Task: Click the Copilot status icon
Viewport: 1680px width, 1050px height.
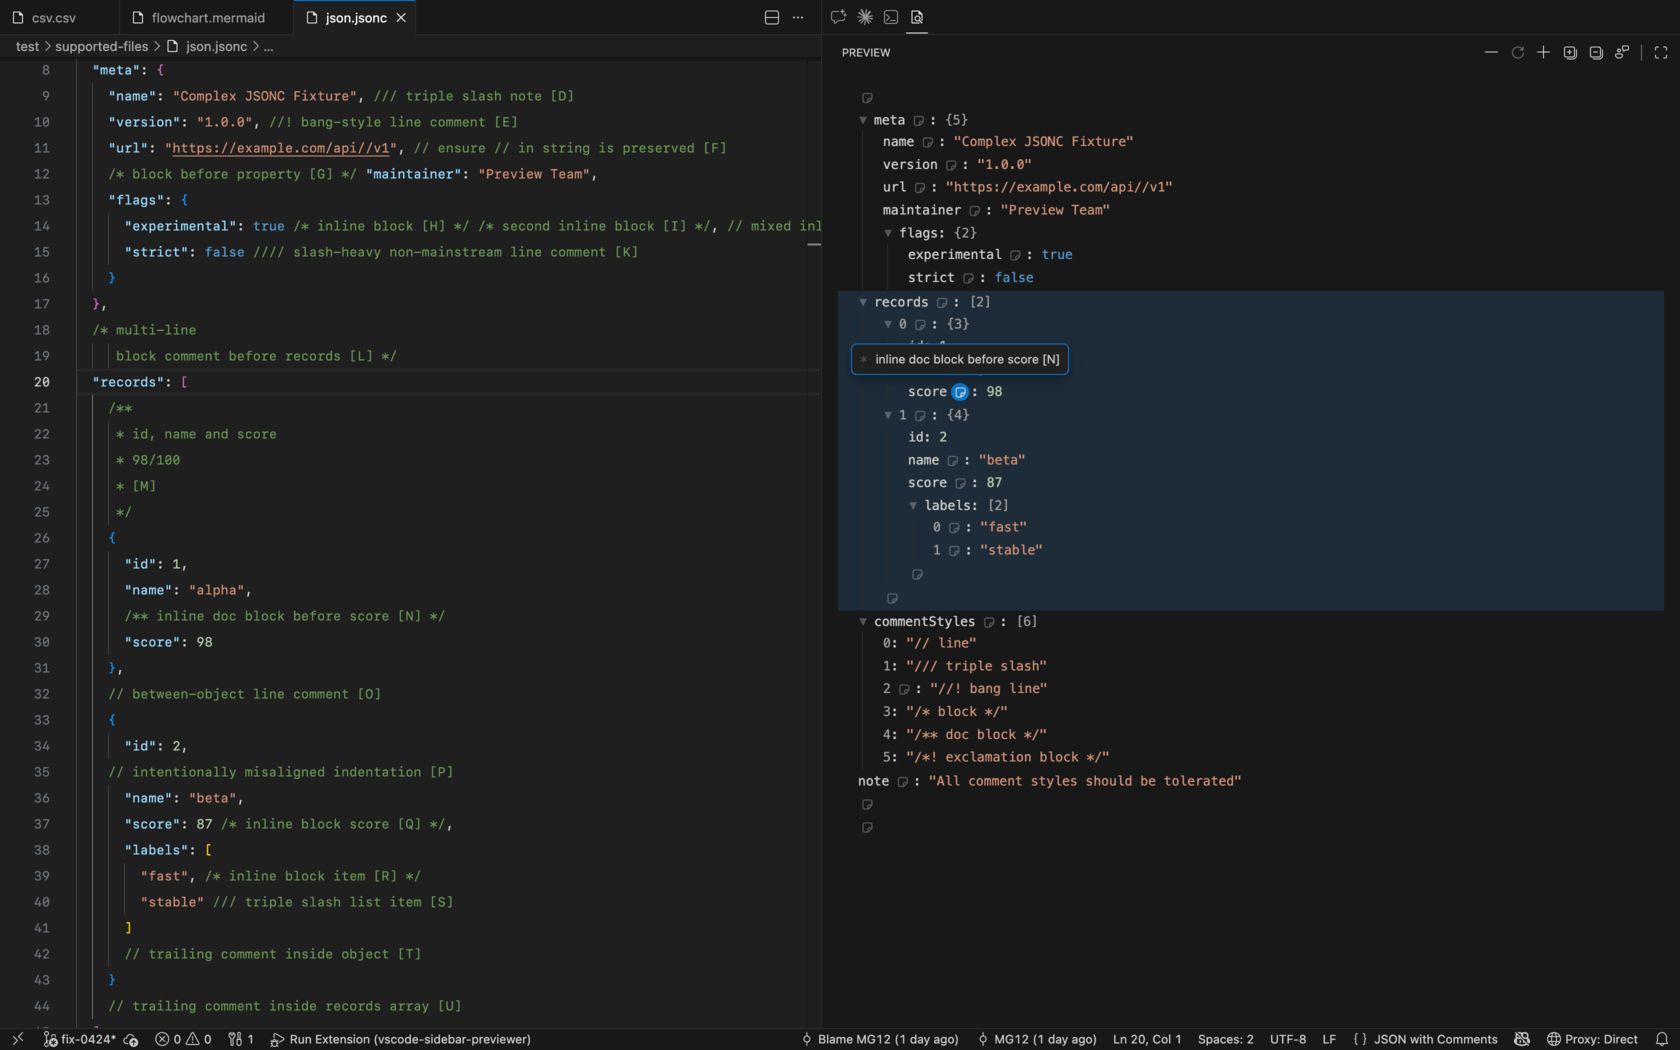Action: [1522, 1039]
